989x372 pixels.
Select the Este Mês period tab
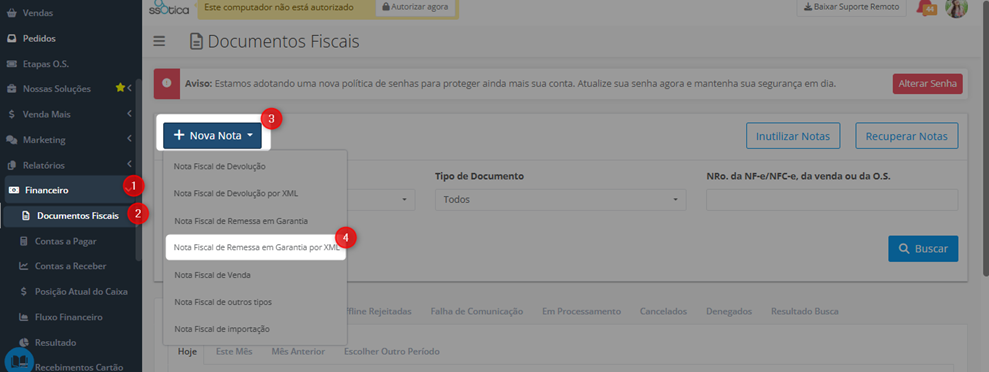(234, 351)
